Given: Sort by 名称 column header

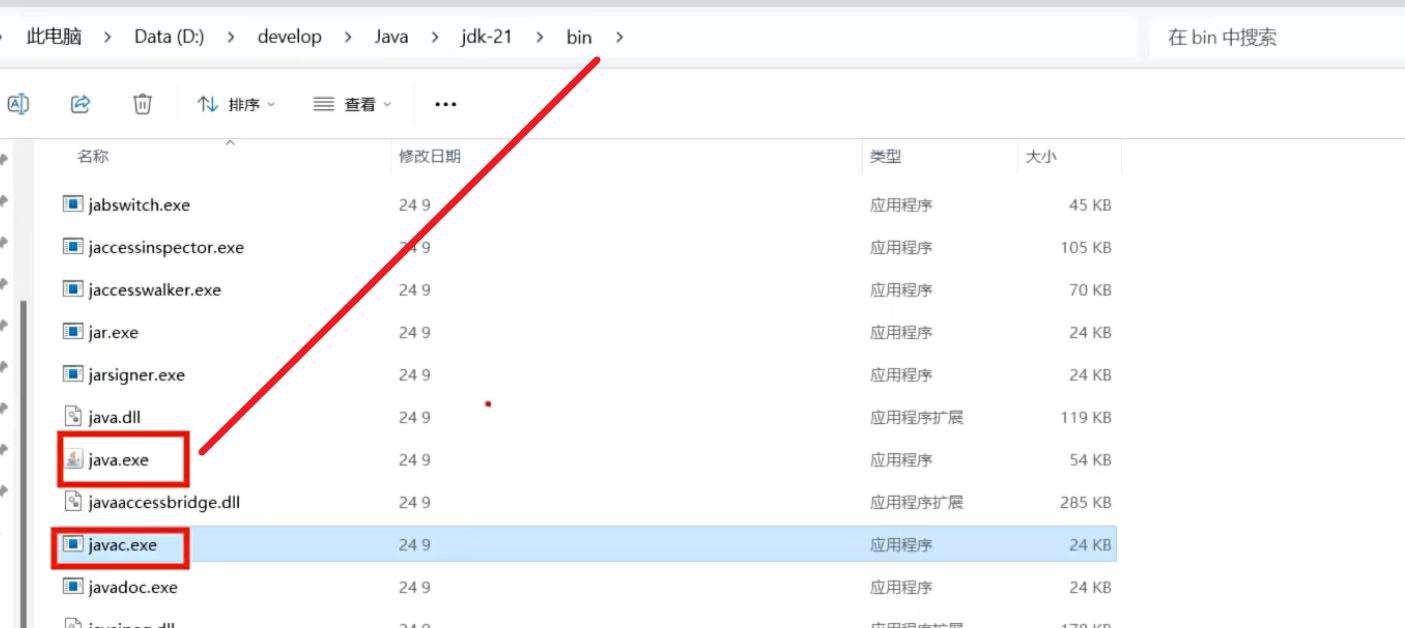Looking at the screenshot, I should pyautogui.click(x=93, y=156).
